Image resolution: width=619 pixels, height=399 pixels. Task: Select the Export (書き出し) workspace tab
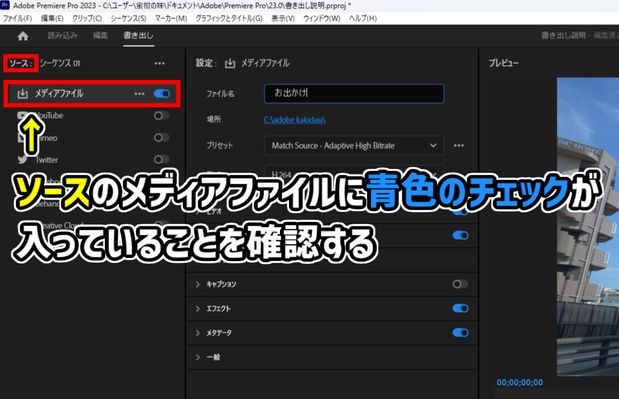(138, 36)
